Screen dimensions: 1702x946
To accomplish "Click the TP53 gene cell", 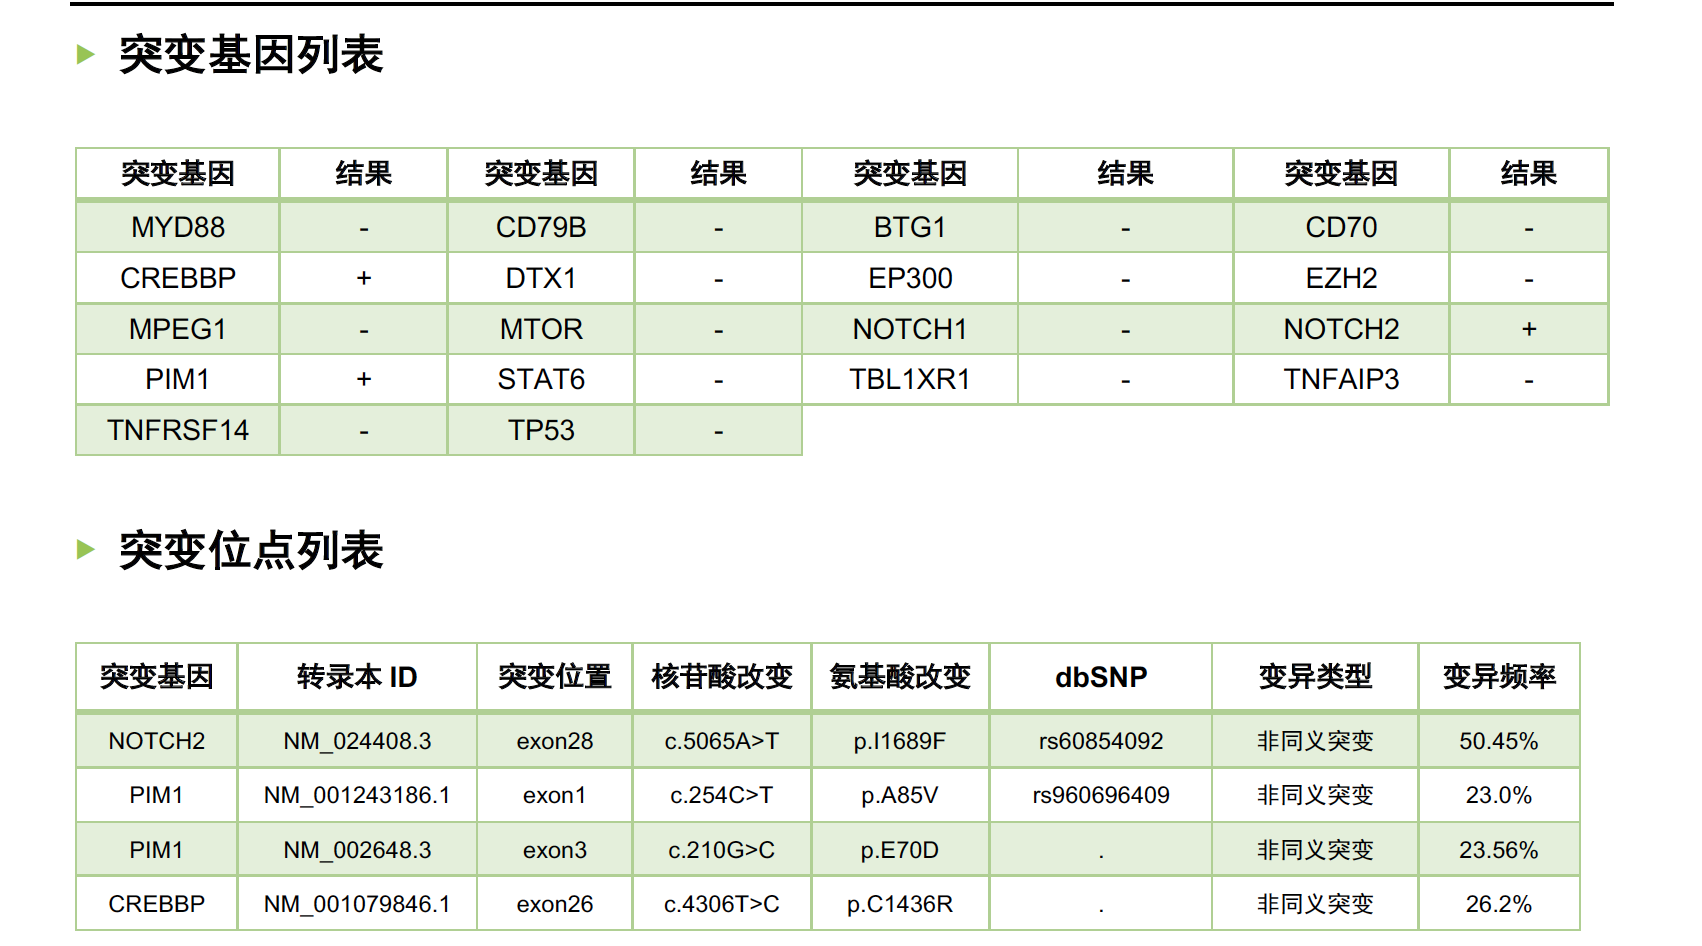I will point(541,430).
